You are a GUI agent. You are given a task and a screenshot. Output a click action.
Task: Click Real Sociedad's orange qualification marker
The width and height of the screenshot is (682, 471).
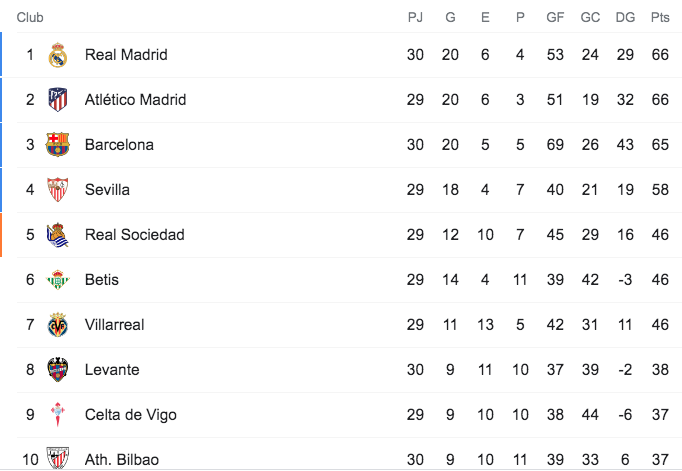point(2,235)
